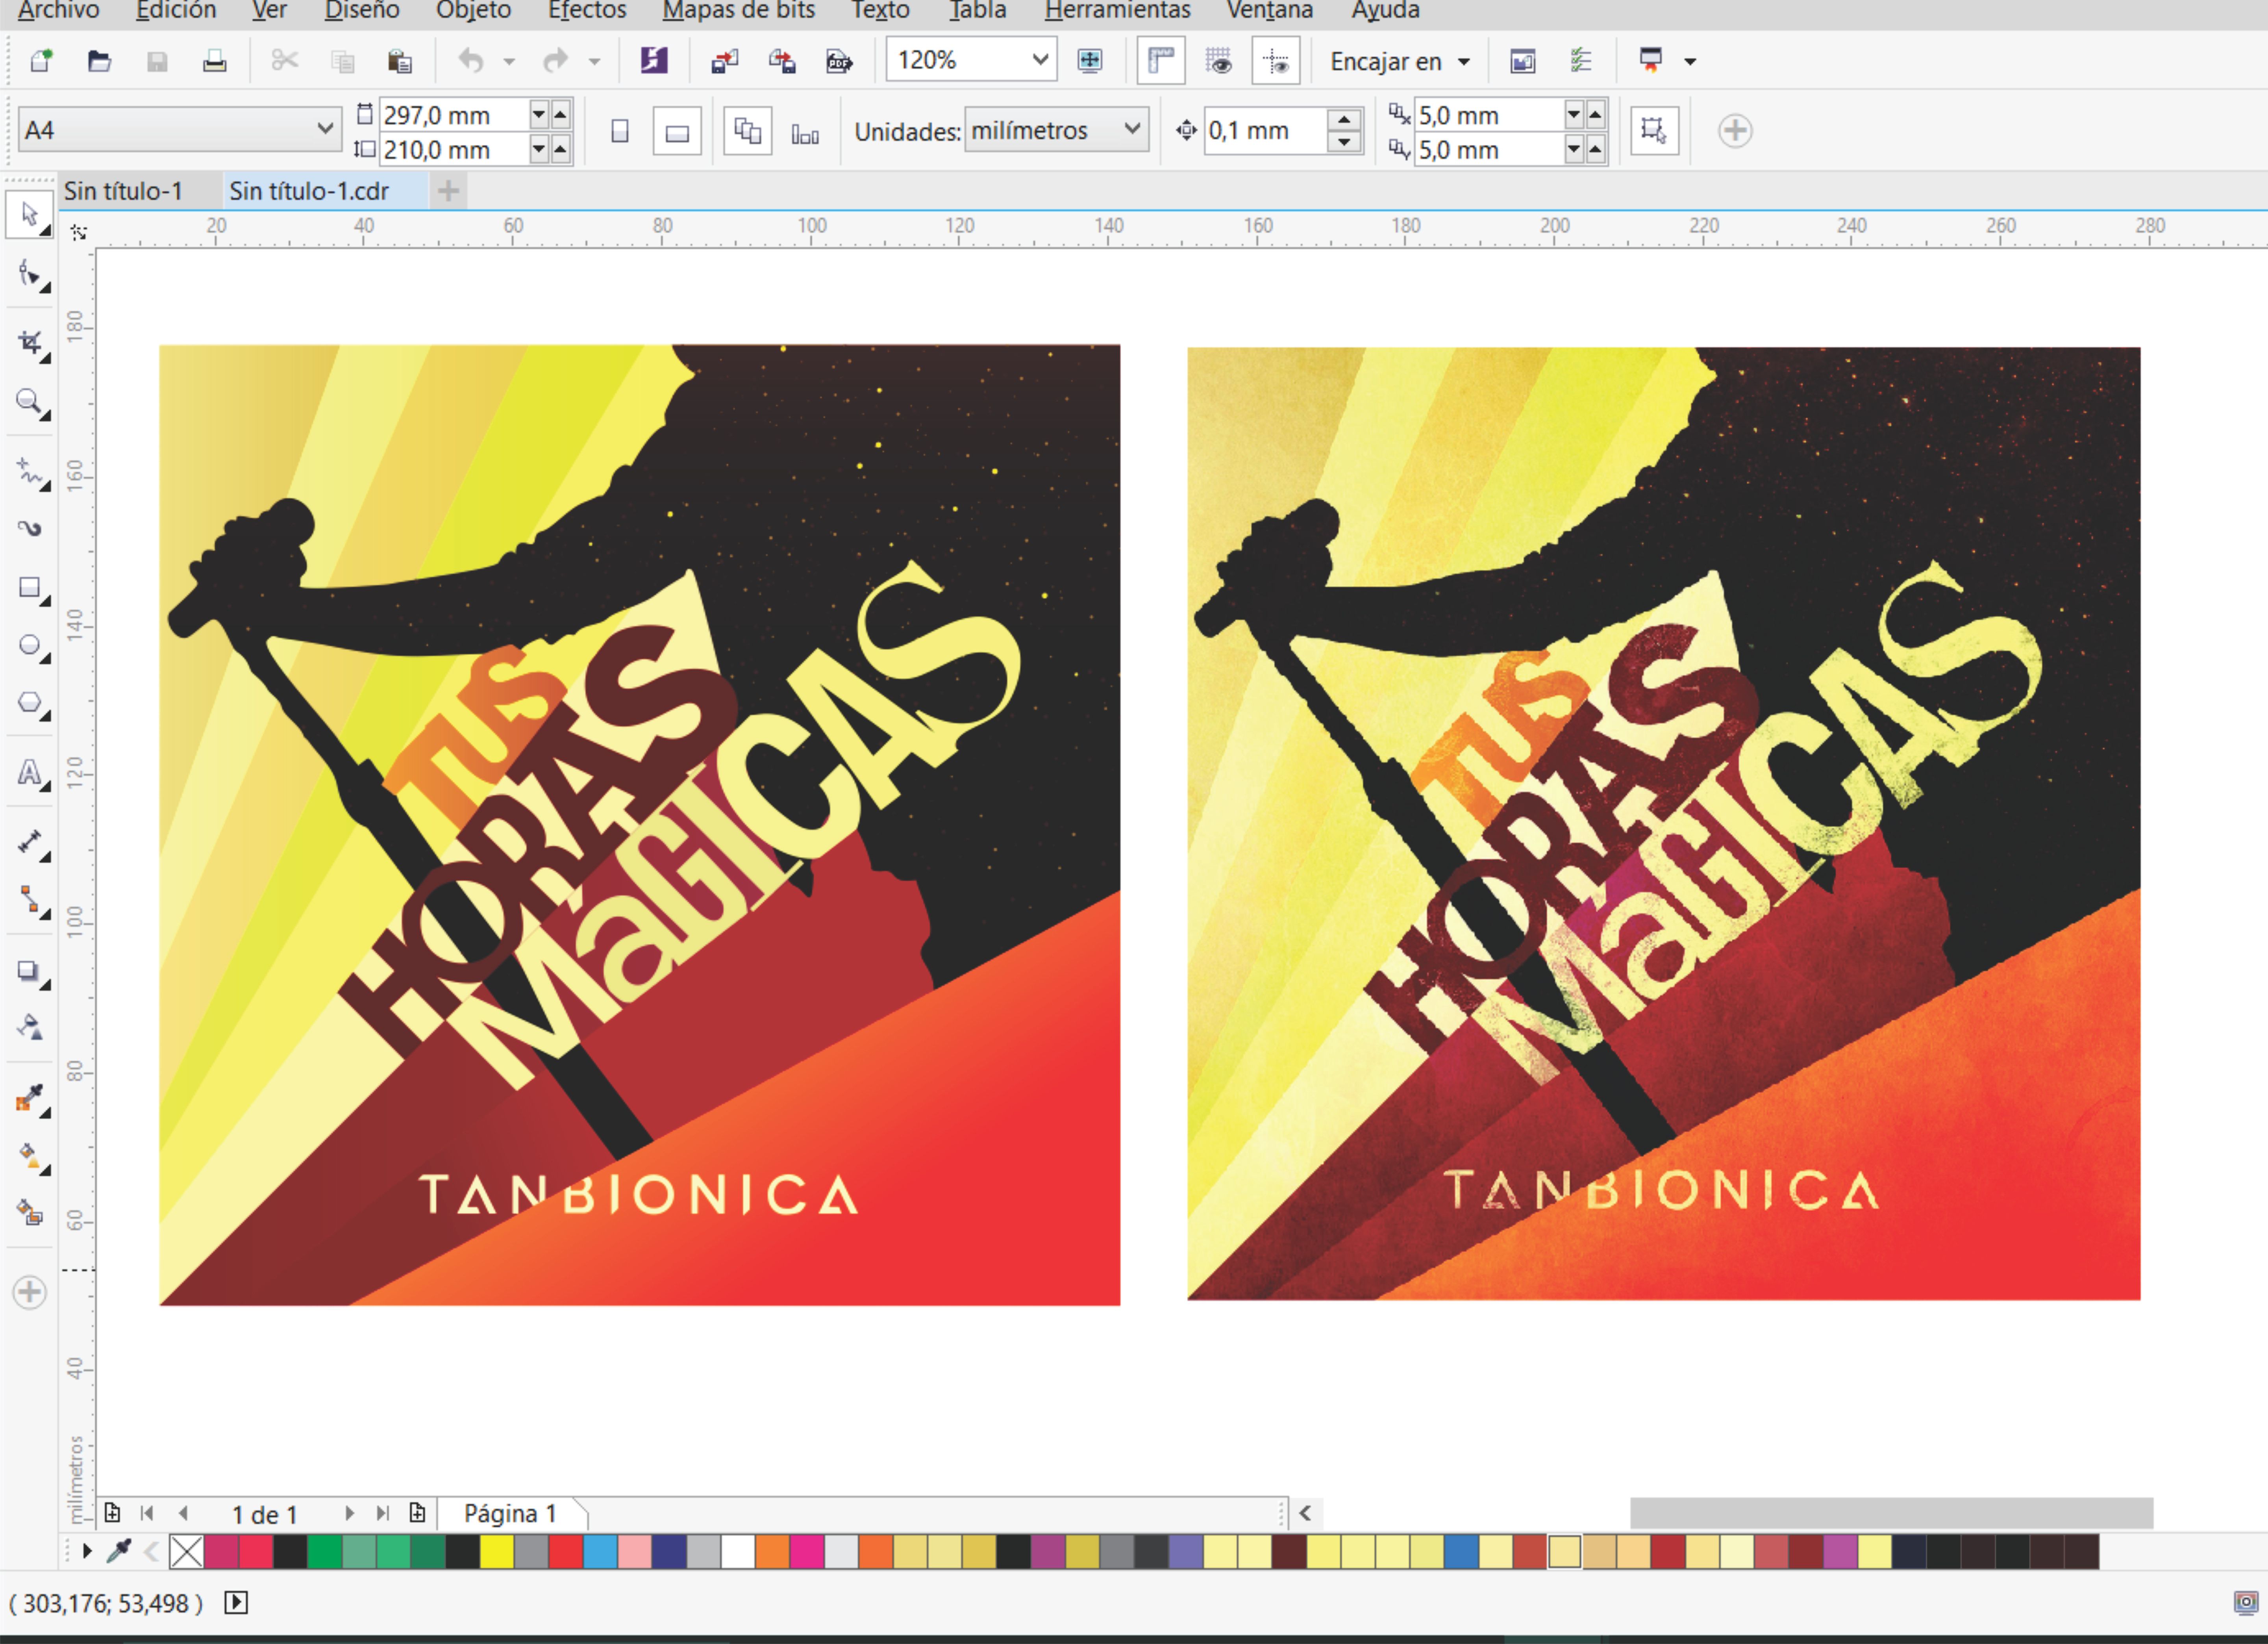Image resolution: width=2268 pixels, height=1644 pixels.
Task: Click the Print icon
Action: pos(214,61)
